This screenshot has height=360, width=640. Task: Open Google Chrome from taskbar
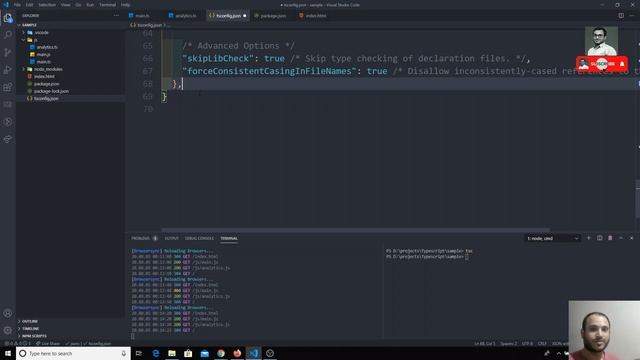221,353
